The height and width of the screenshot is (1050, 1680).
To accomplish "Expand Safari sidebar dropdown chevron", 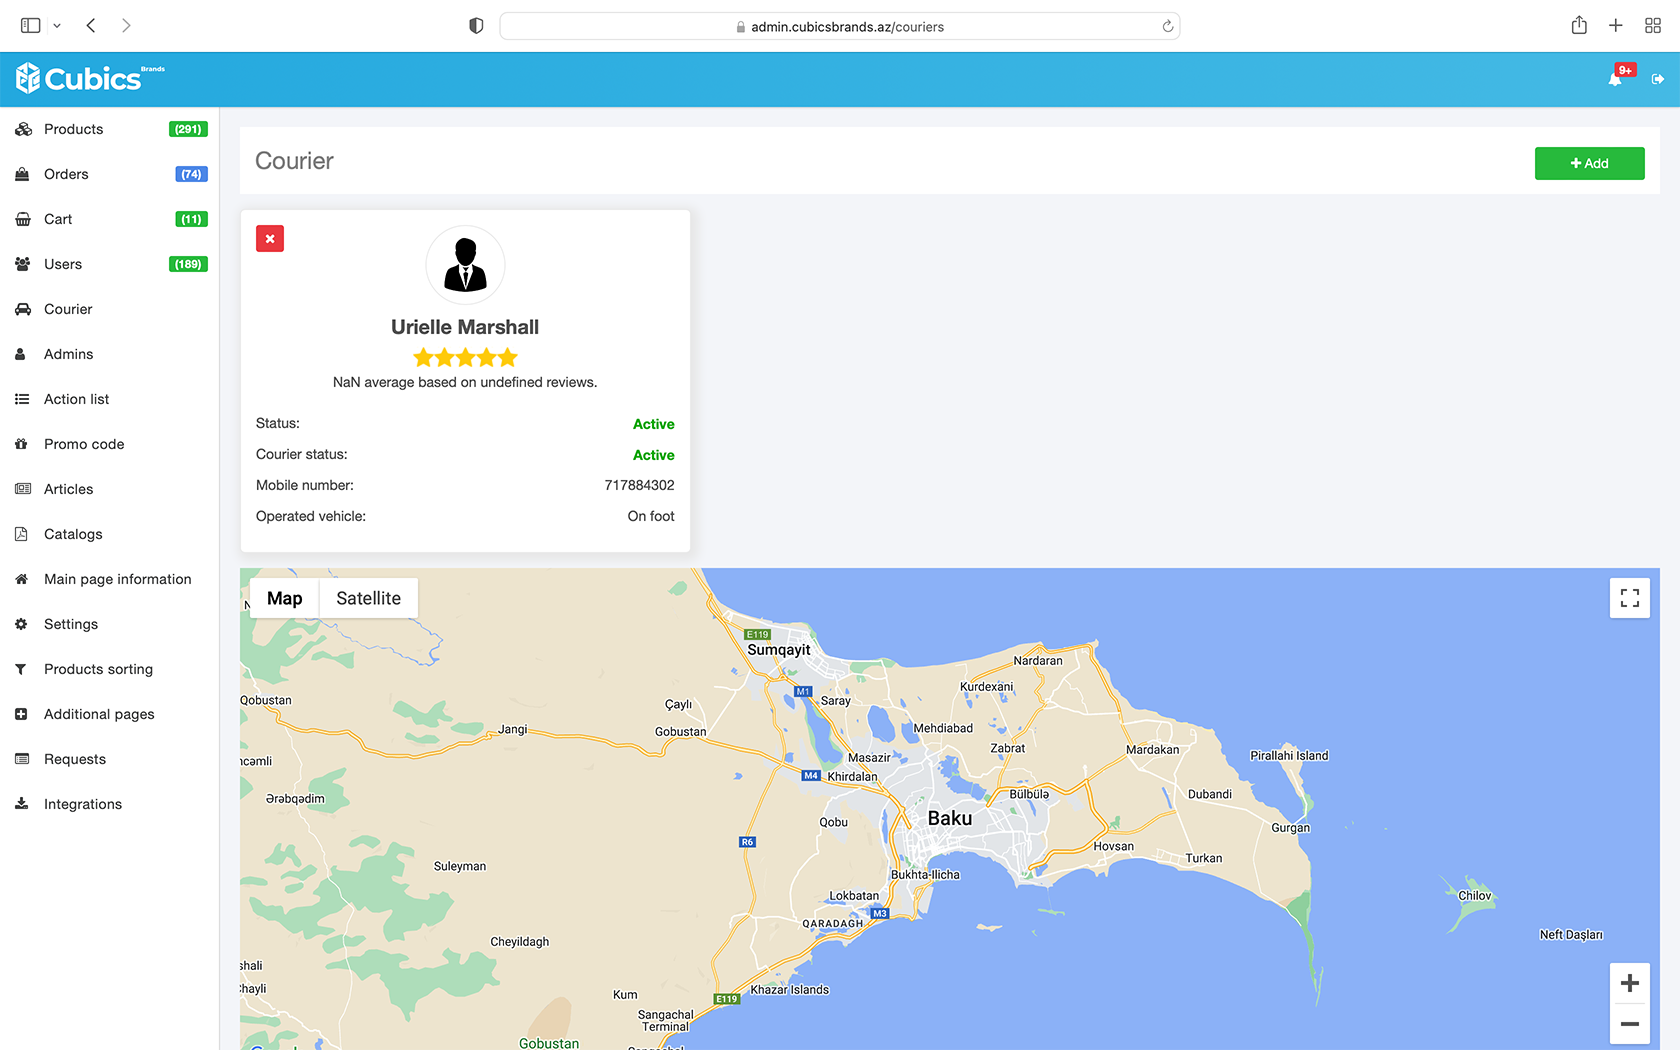I will click(57, 26).
